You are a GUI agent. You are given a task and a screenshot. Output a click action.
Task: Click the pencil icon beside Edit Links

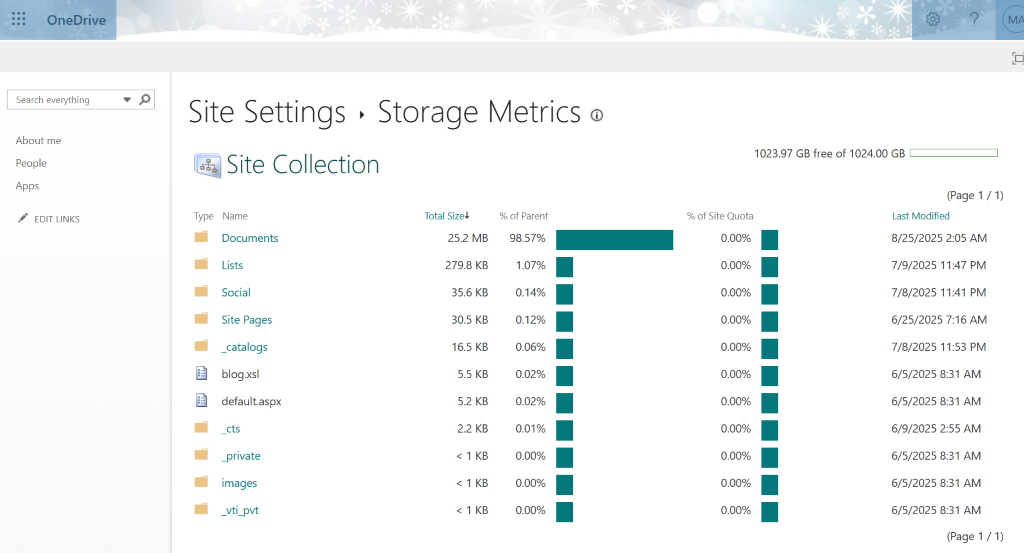[x=23, y=219]
